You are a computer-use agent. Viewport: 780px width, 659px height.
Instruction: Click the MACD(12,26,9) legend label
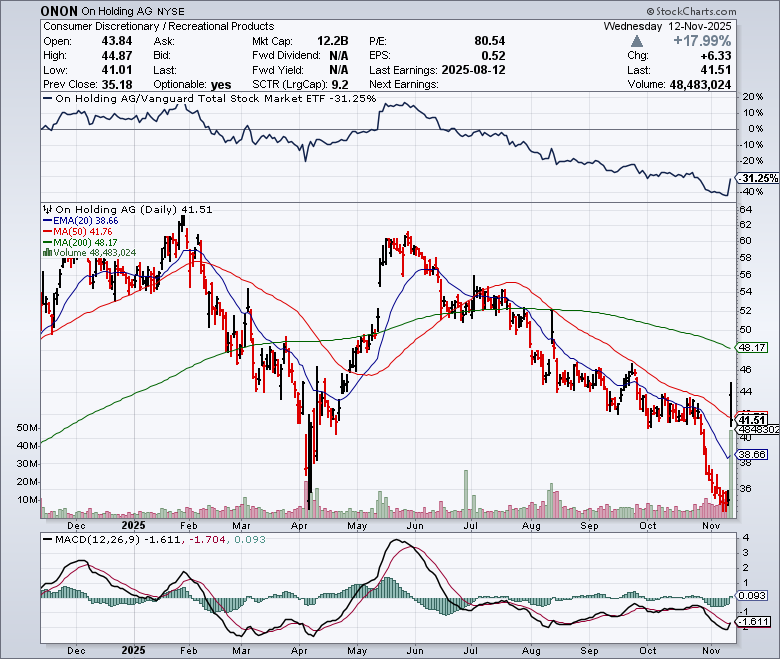point(98,540)
